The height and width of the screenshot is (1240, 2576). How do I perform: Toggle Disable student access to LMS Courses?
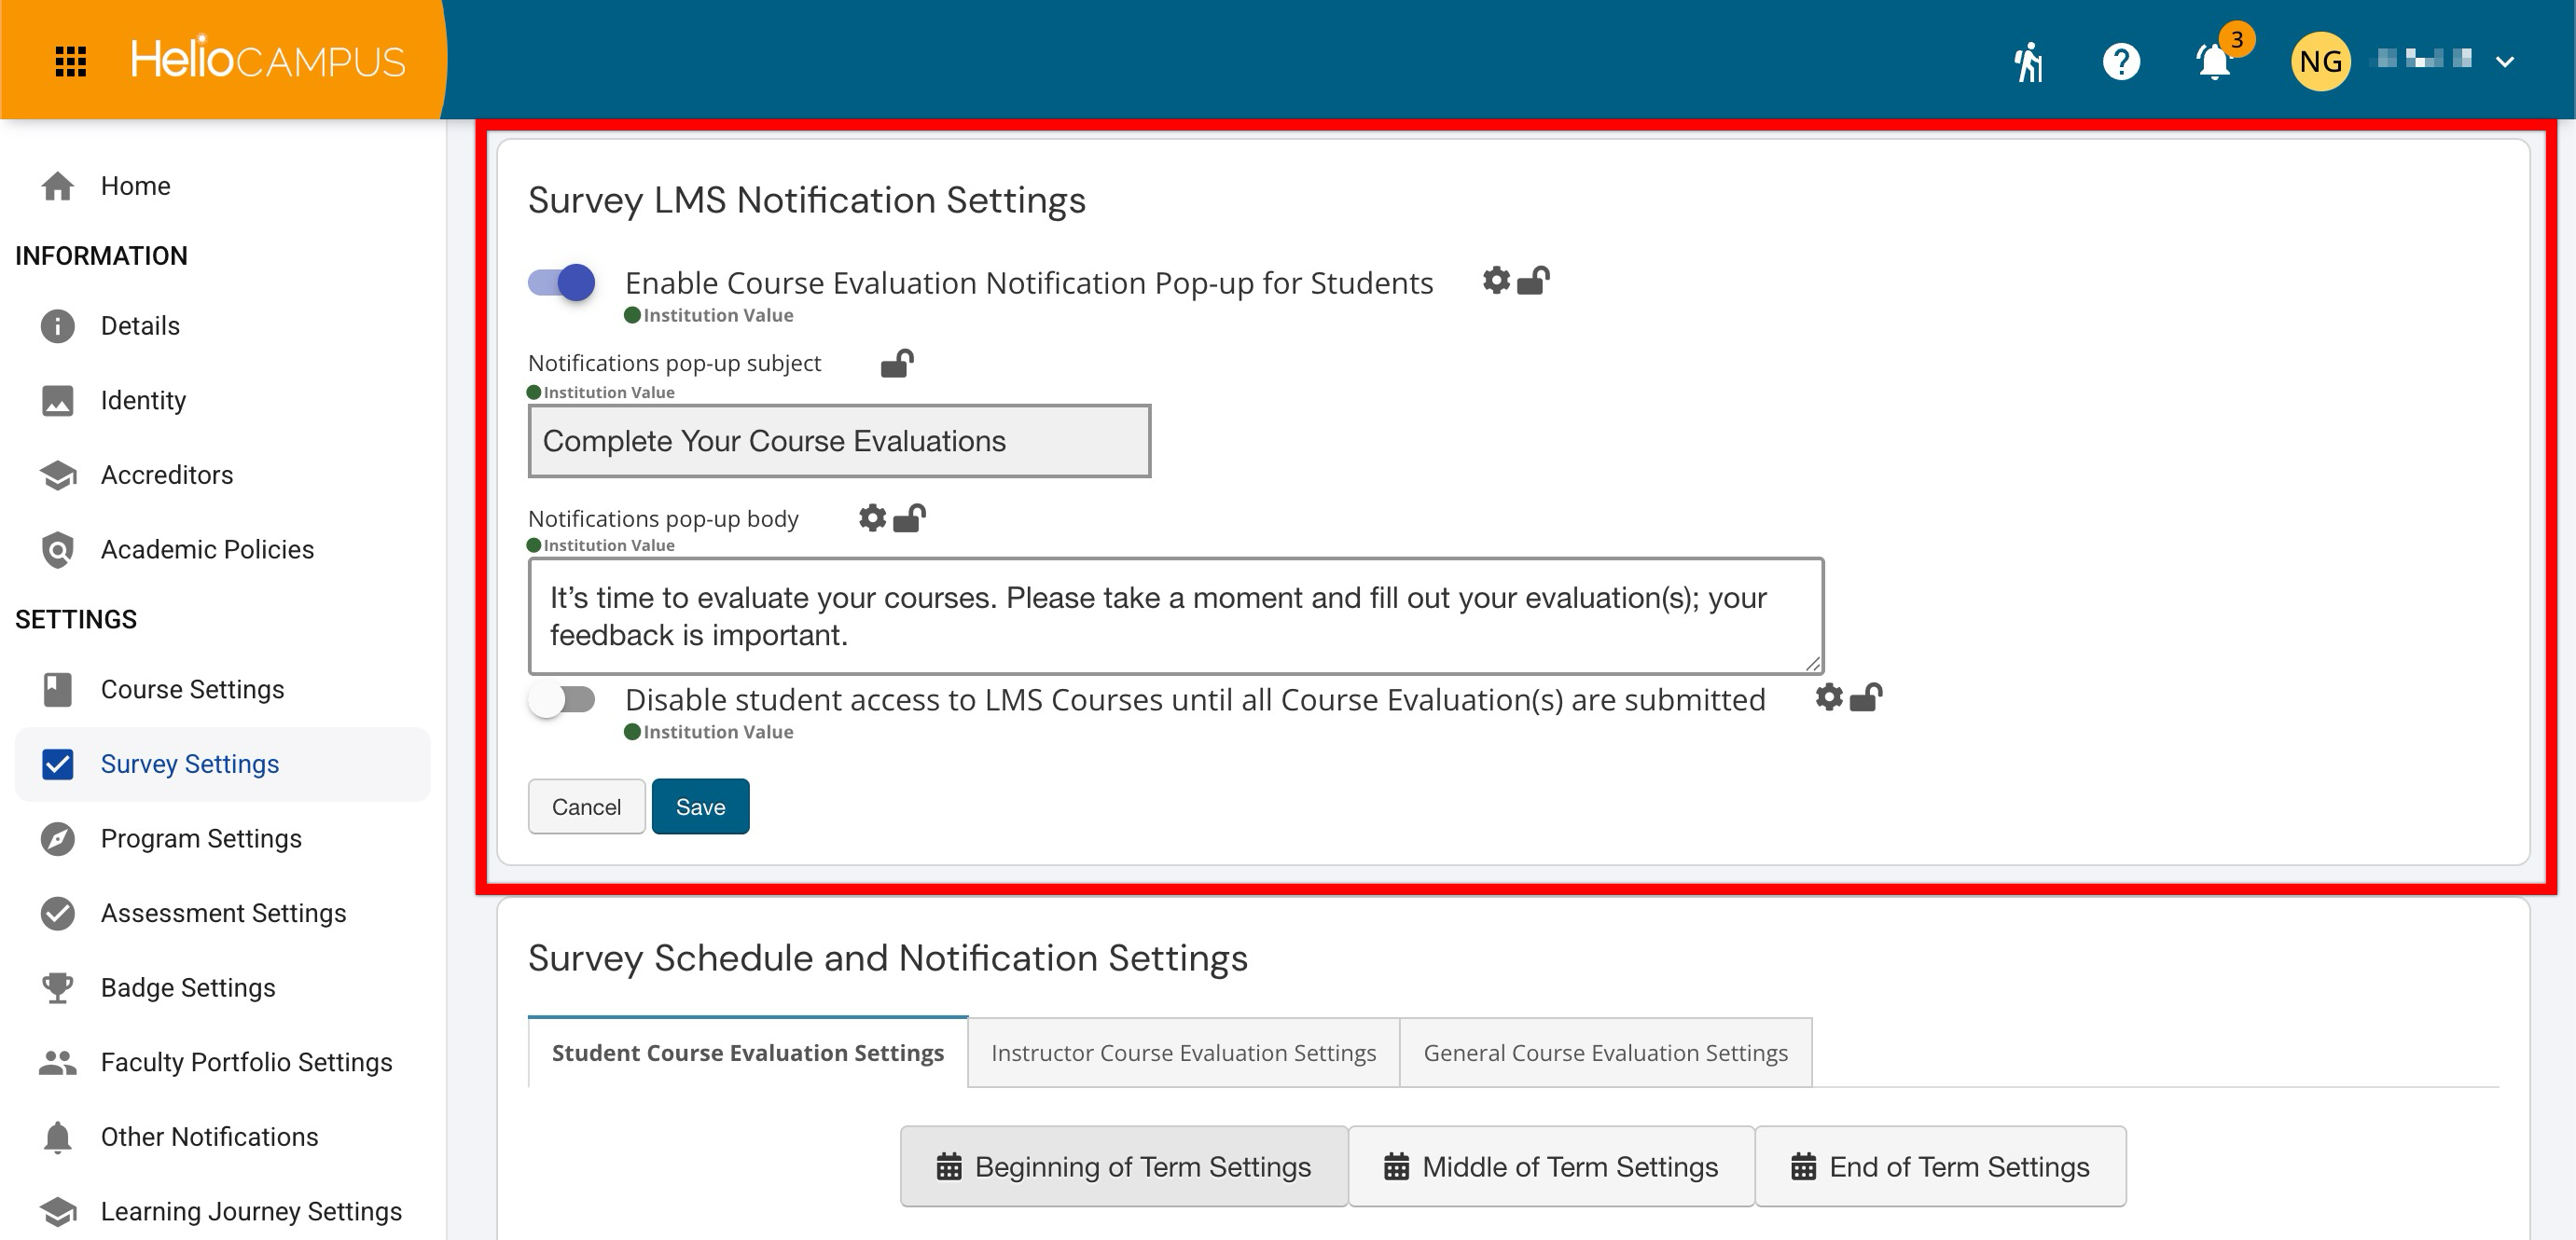pos(561,700)
